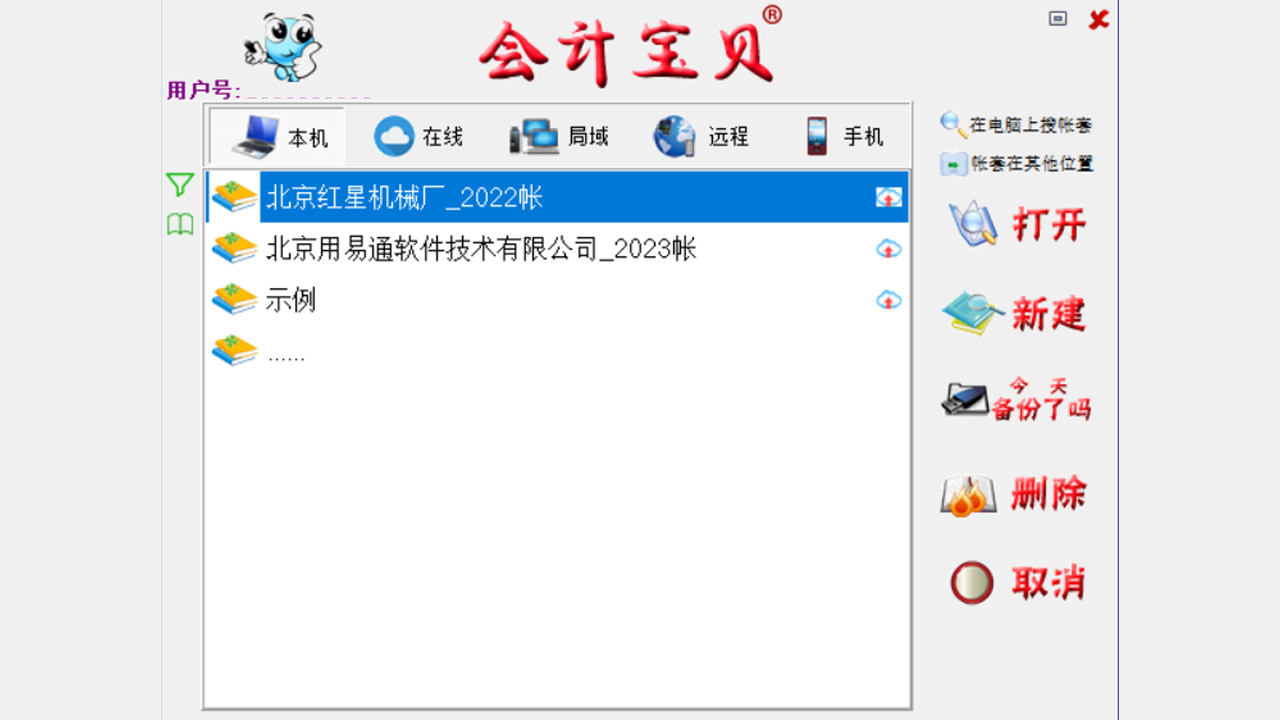
Task: Select account 北京用易通软件技术有限公司_2023帐
Action: [557, 248]
